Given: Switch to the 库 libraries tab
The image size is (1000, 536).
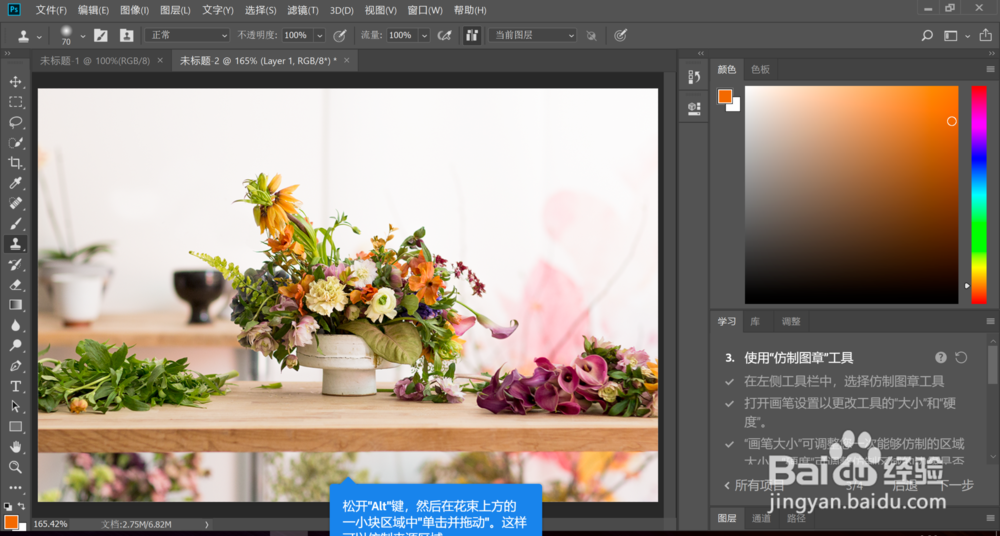Looking at the screenshot, I should tap(755, 321).
